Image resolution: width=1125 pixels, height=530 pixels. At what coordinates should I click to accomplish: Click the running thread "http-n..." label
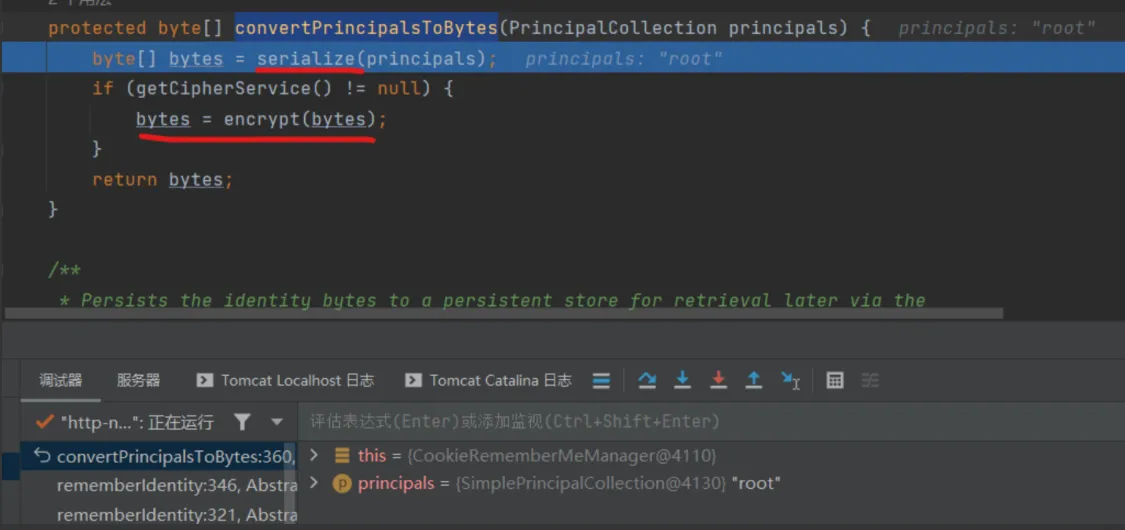(x=136, y=422)
